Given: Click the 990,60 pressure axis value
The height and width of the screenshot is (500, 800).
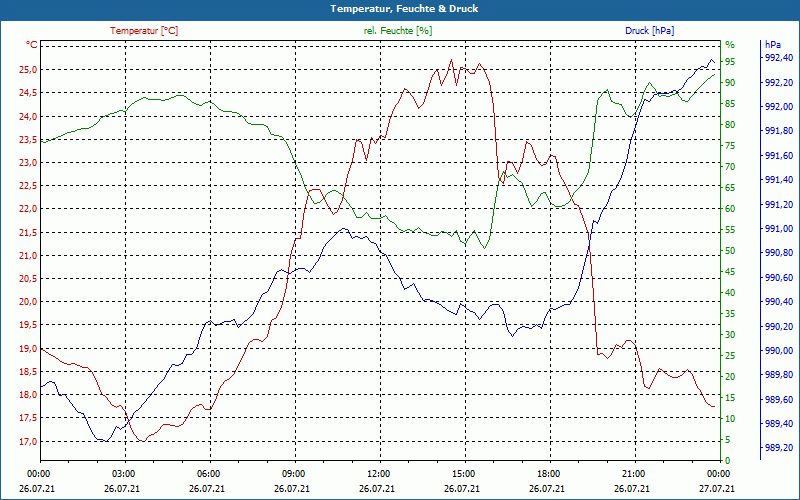Looking at the screenshot, I should point(779,278).
